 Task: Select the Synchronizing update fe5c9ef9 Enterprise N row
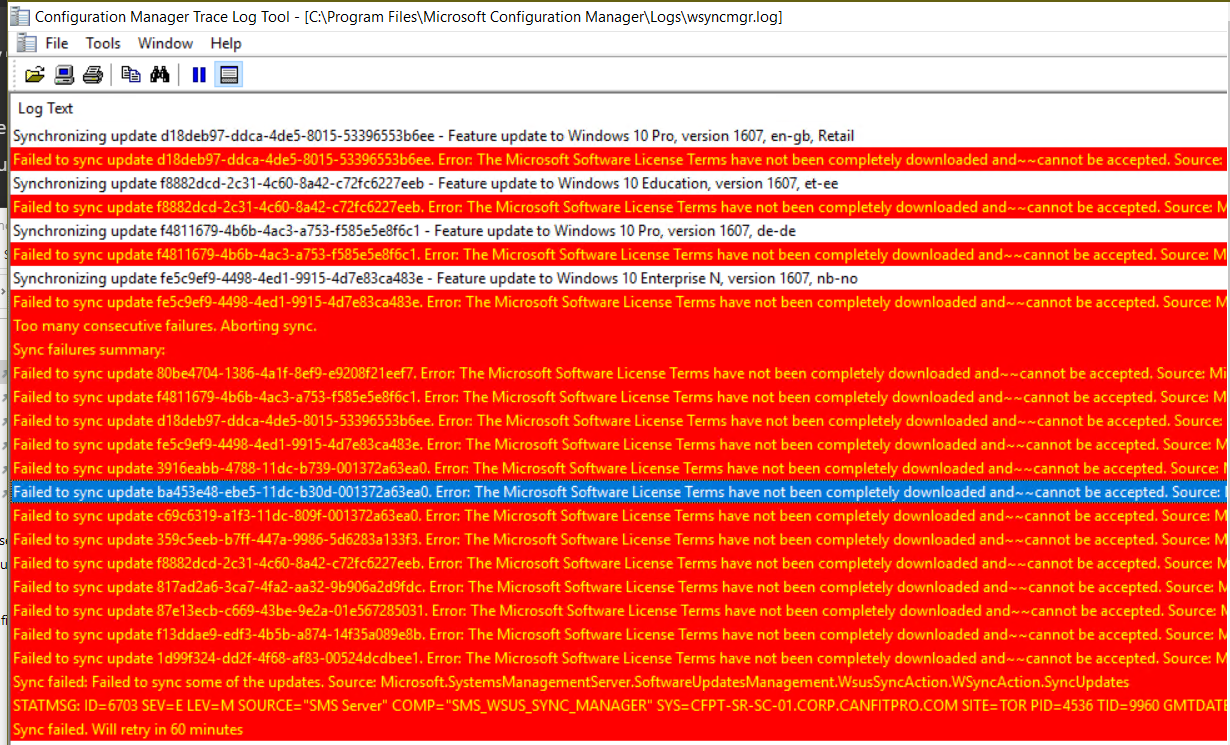pyautogui.click(x=619, y=279)
